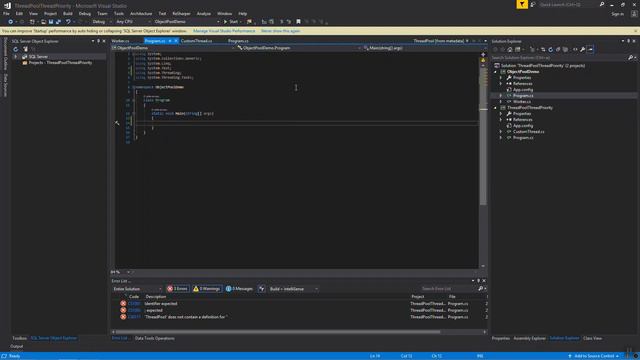Click Sign in at top right
Viewport: 640px width, 360px height.
point(617,14)
